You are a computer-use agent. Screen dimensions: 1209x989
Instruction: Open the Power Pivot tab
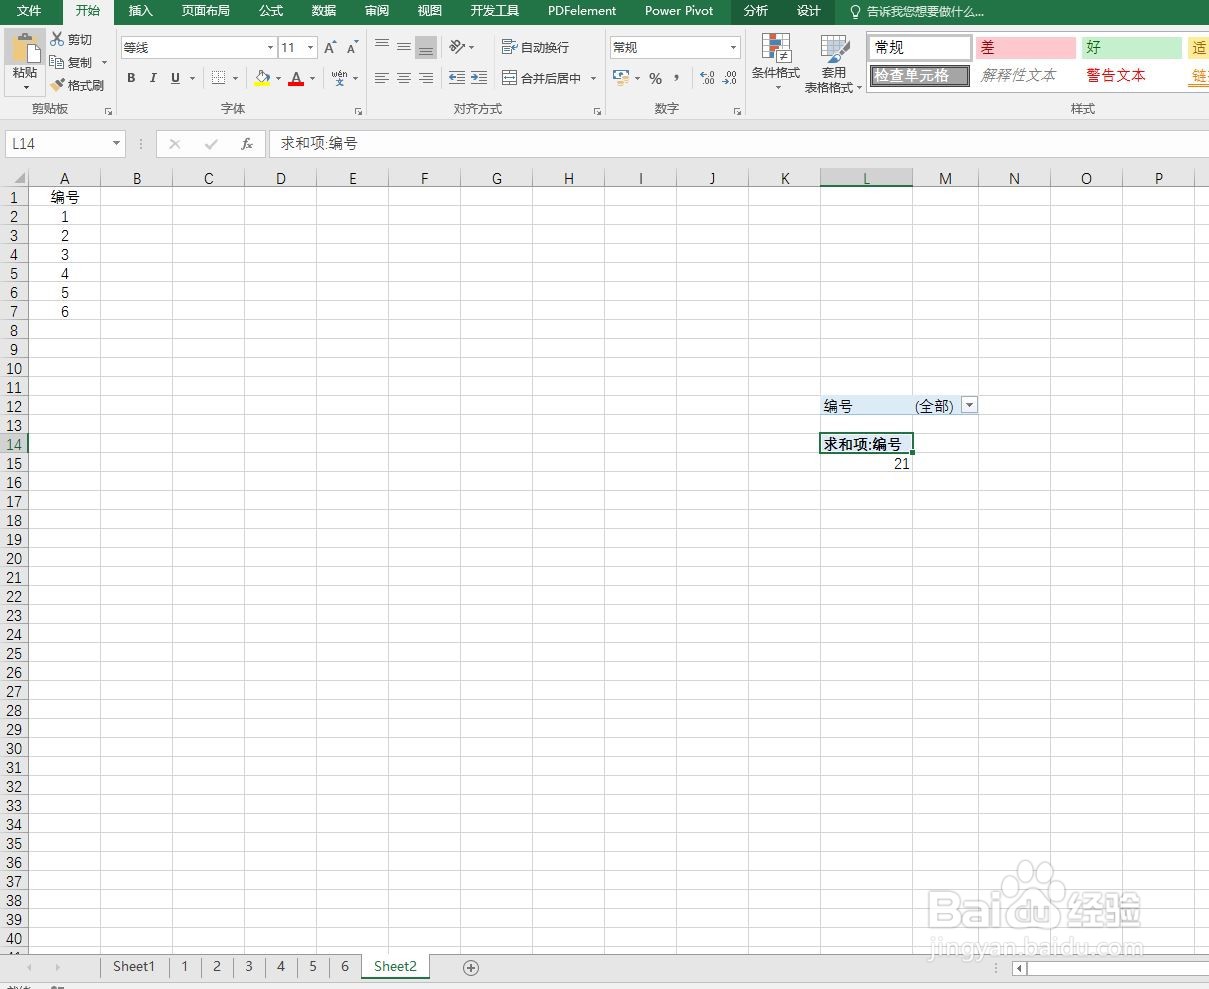click(679, 11)
